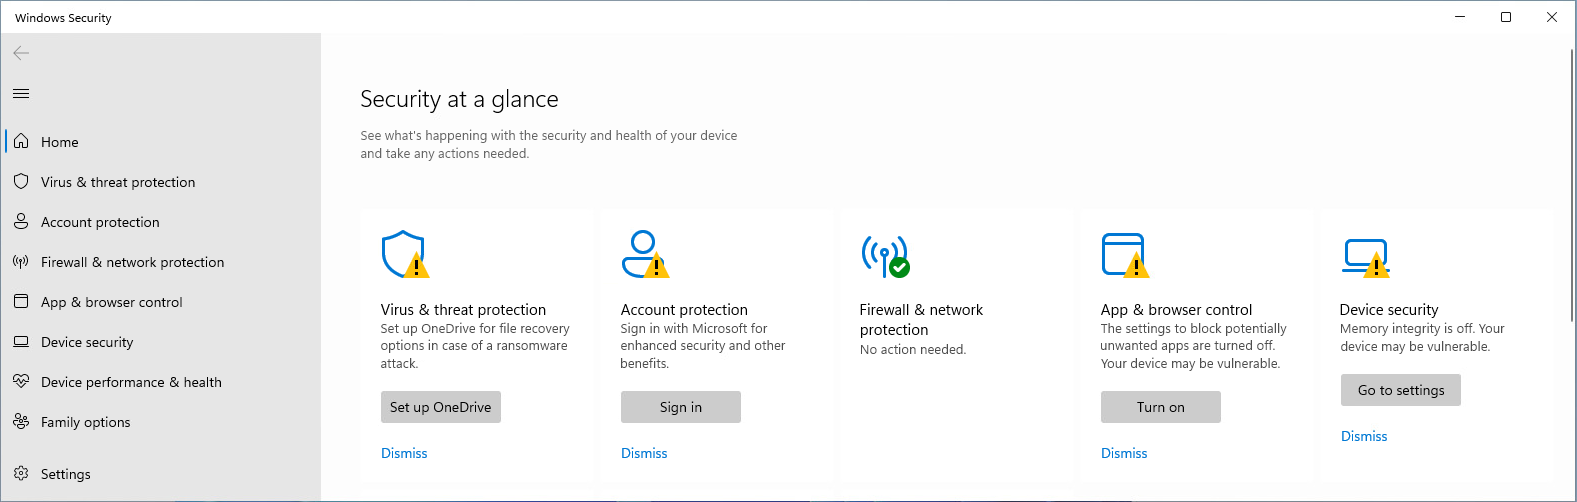The image size is (1577, 502).
Task: Open App & browser control sidebar item
Action: tap(161, 302)
